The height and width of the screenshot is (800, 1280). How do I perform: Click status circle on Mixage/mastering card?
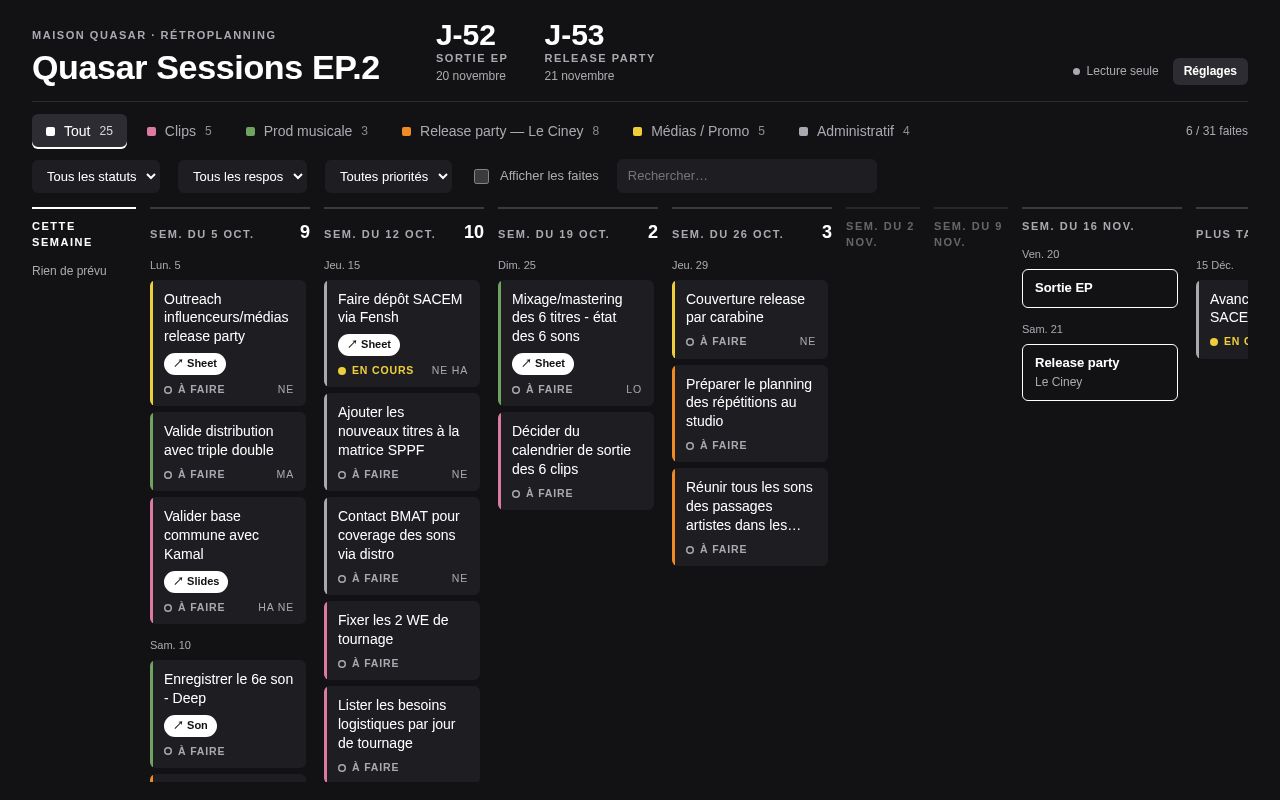(x=516, y=390)
